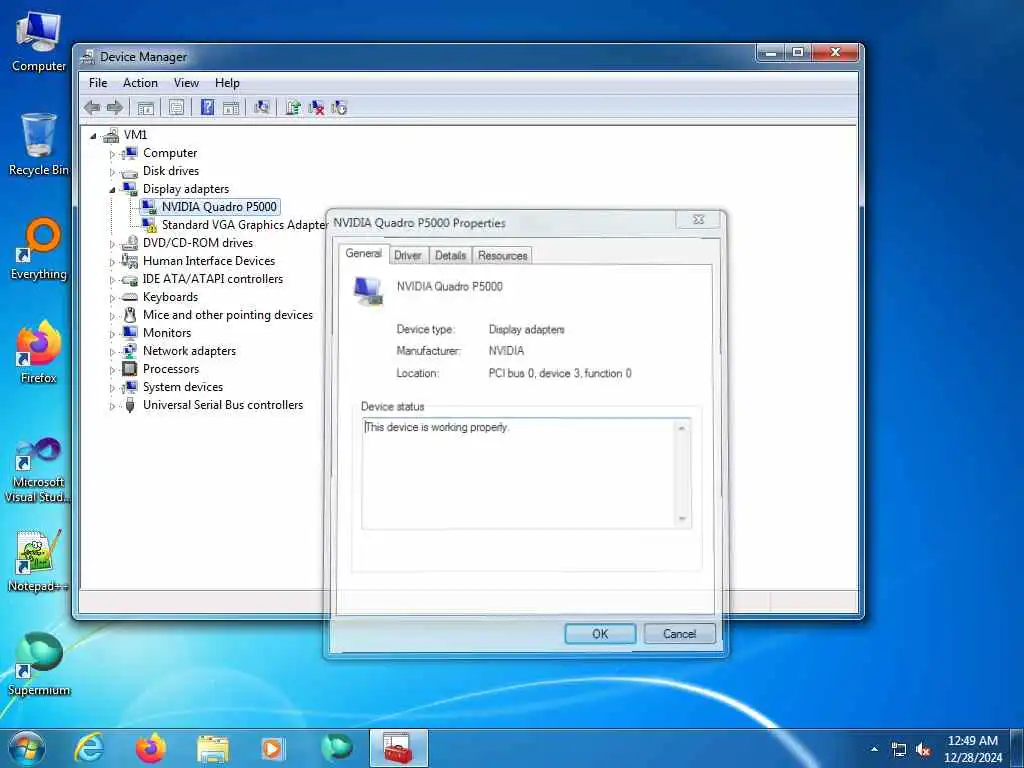
Task: Expand the System devices node
Action: pos(112,389)
